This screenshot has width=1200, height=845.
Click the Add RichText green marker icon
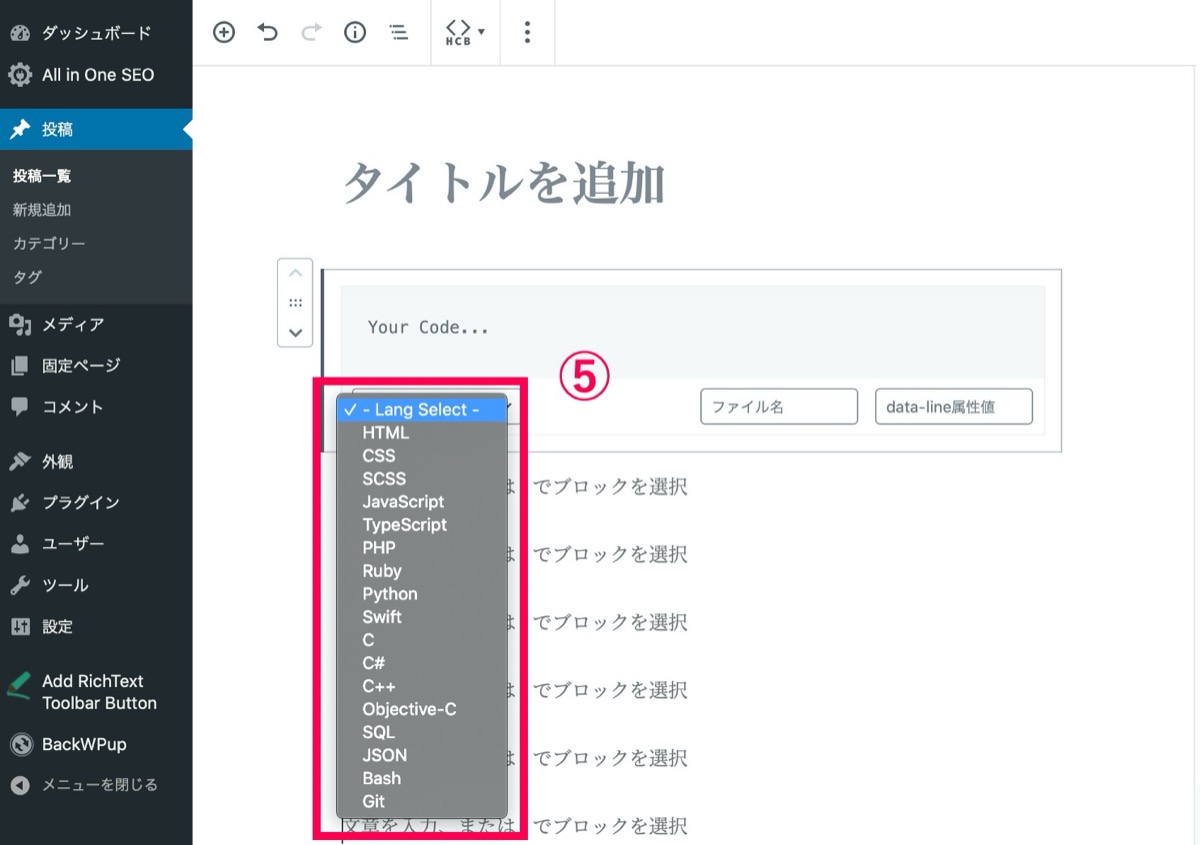(20, 686)
